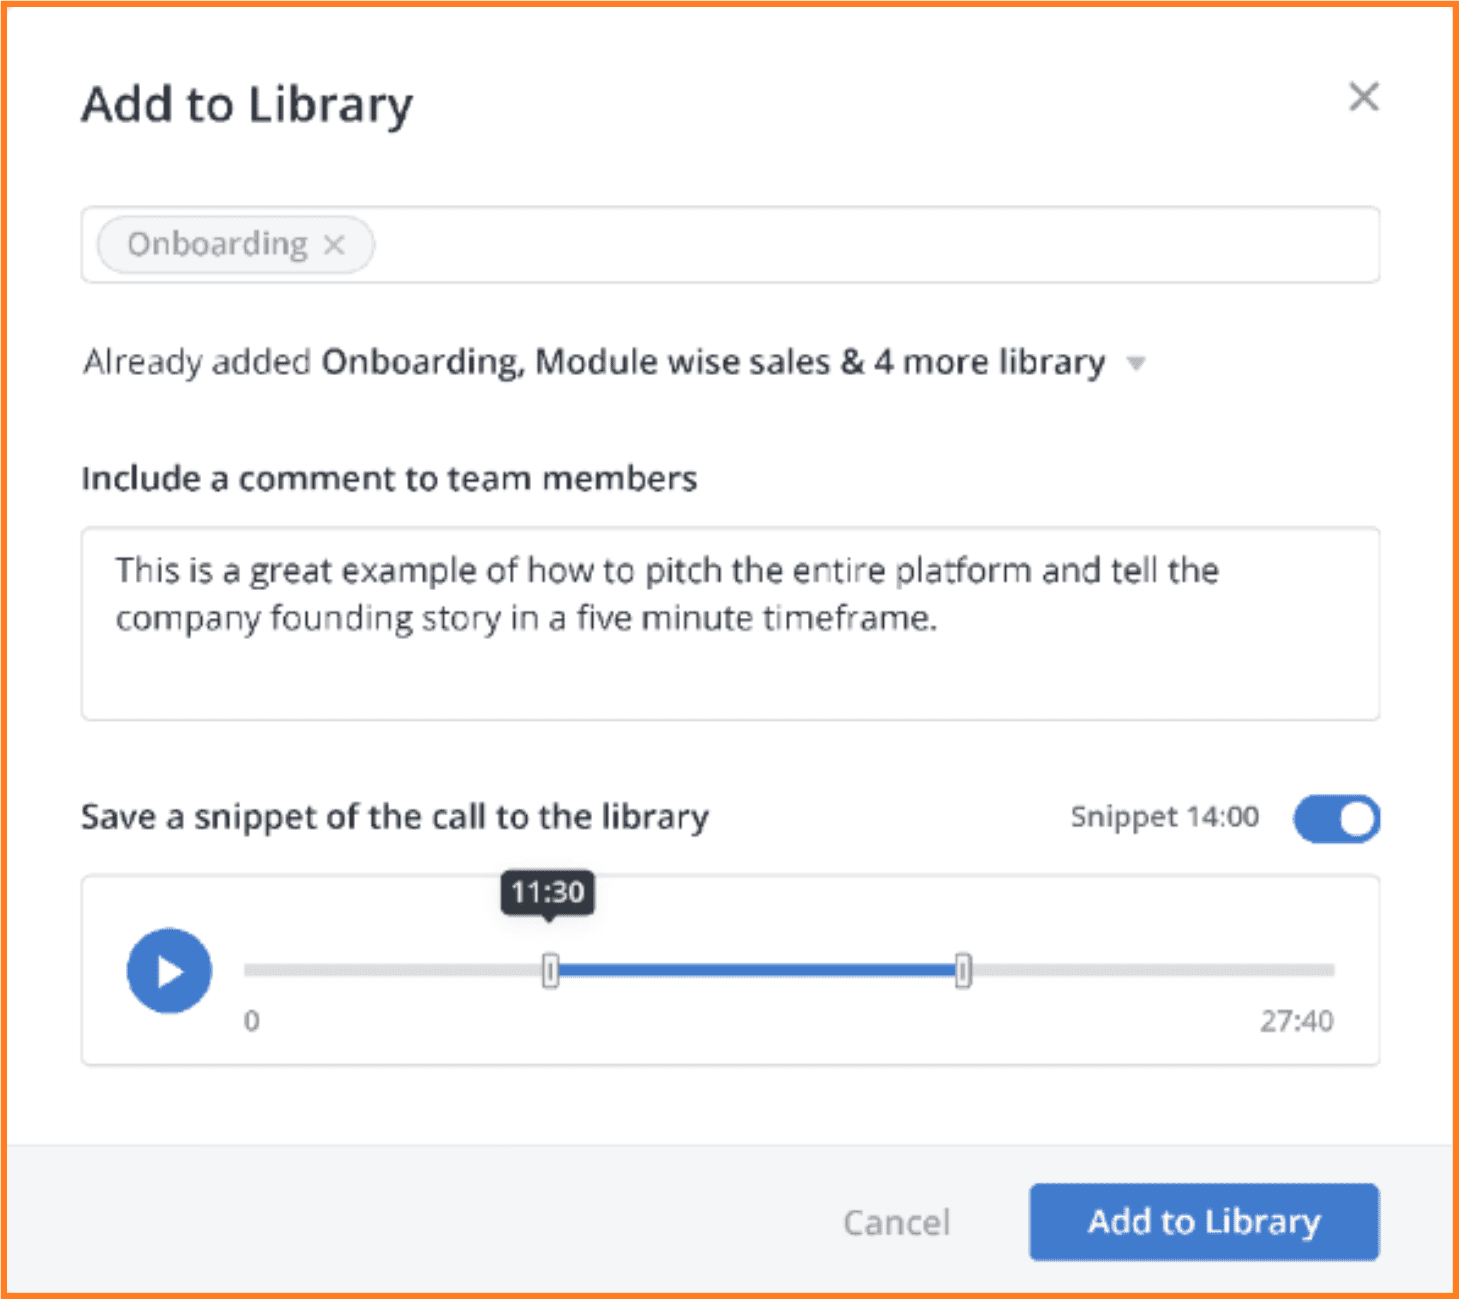
Task: Click the 0 start time label
Action: [252, 1021]
